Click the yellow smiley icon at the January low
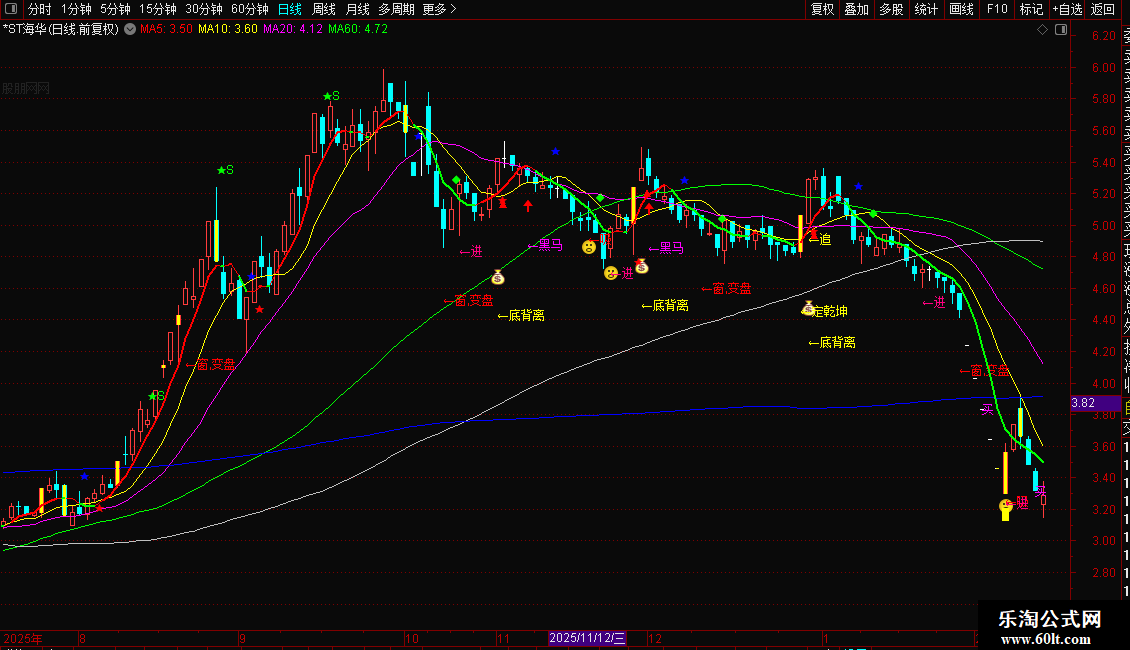1130x650 pixels. point(1006,506)
